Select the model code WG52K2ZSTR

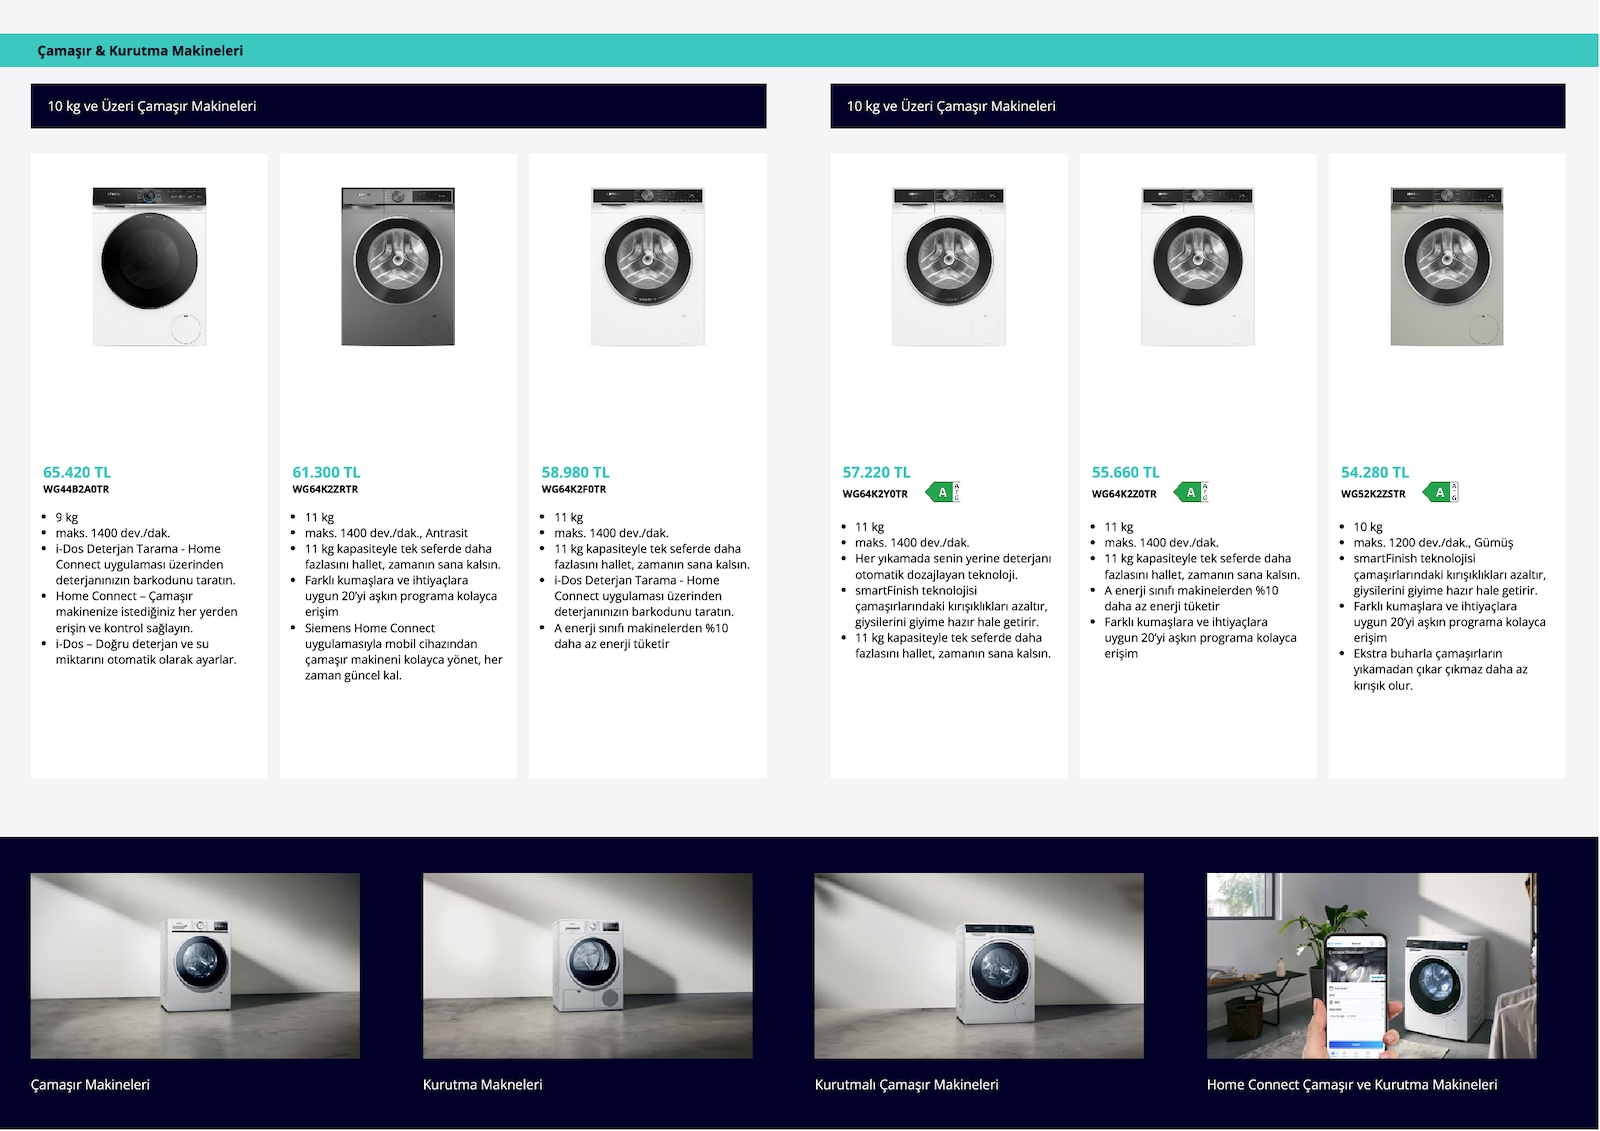(x=1373, y=494)
